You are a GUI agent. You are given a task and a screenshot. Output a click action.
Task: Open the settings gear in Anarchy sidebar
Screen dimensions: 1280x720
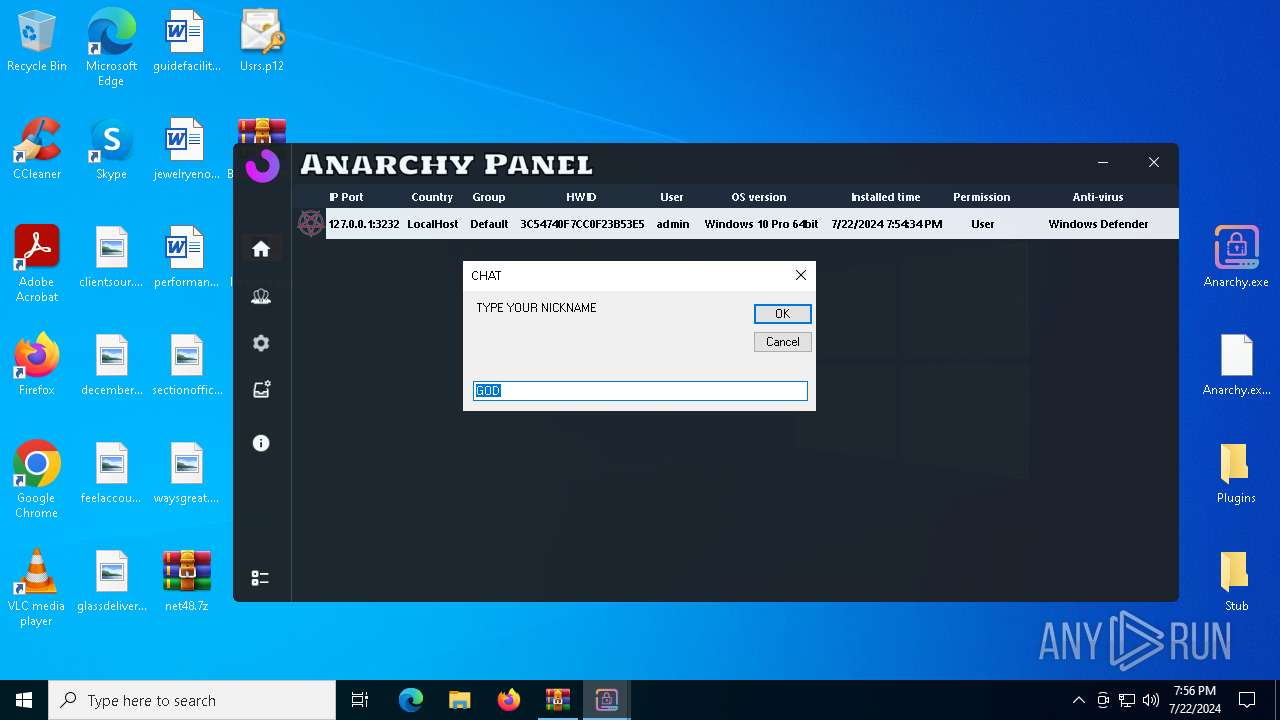(261, 343)
